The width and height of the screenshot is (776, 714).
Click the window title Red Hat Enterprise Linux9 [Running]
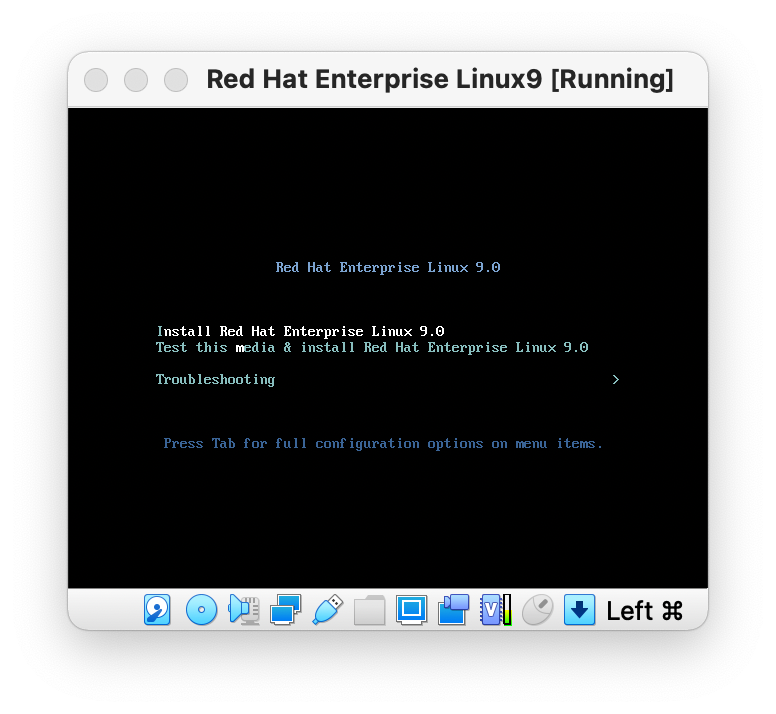pyautogui.click(x=440, y=79)
